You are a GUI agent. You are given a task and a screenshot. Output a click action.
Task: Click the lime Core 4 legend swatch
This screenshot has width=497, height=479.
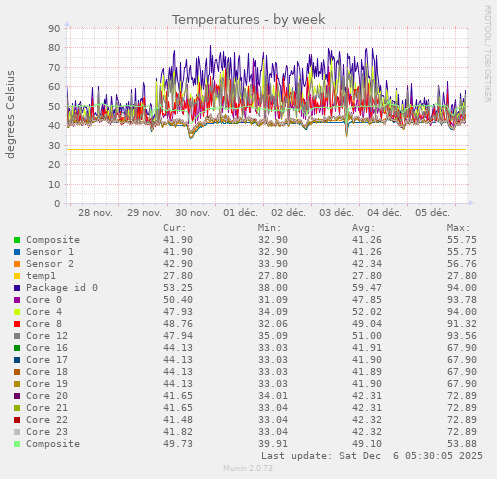click(17, 312)
